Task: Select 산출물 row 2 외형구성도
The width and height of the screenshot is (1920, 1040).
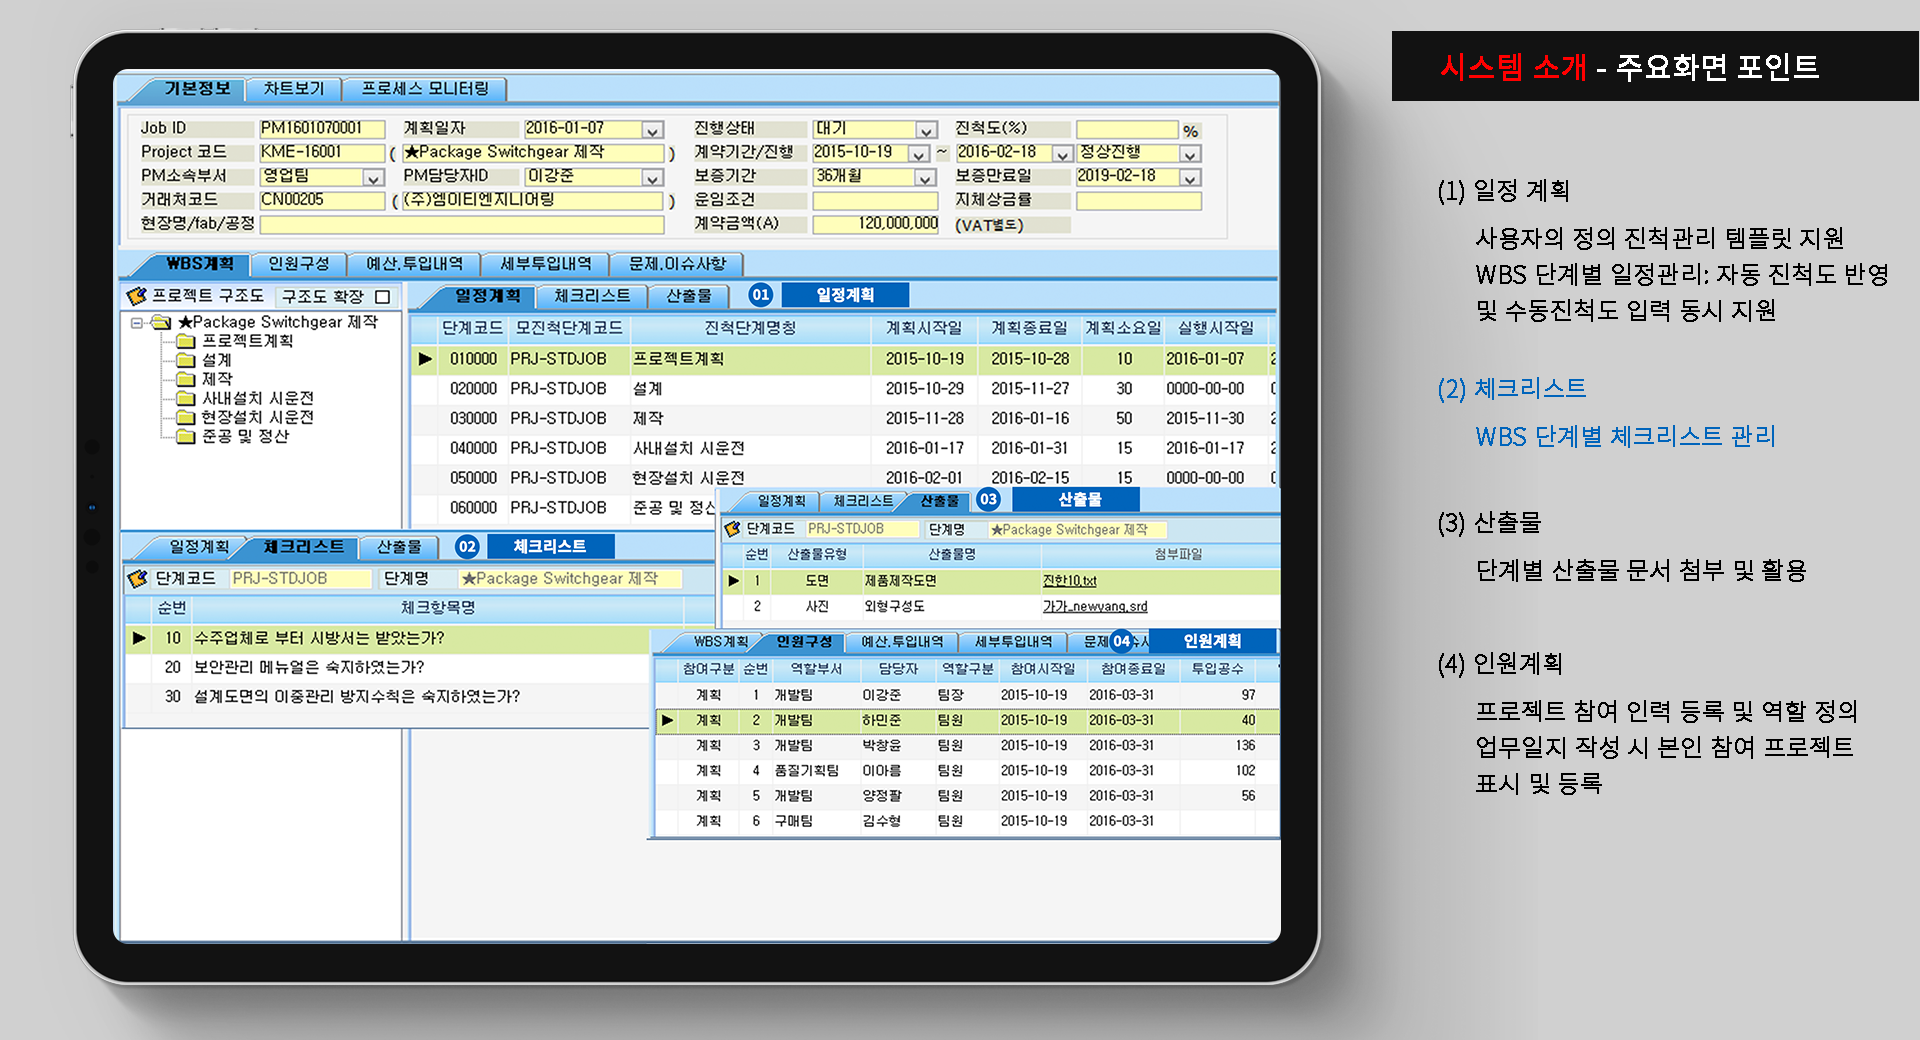Action: pyautogui.click(x=1000, y=607)
